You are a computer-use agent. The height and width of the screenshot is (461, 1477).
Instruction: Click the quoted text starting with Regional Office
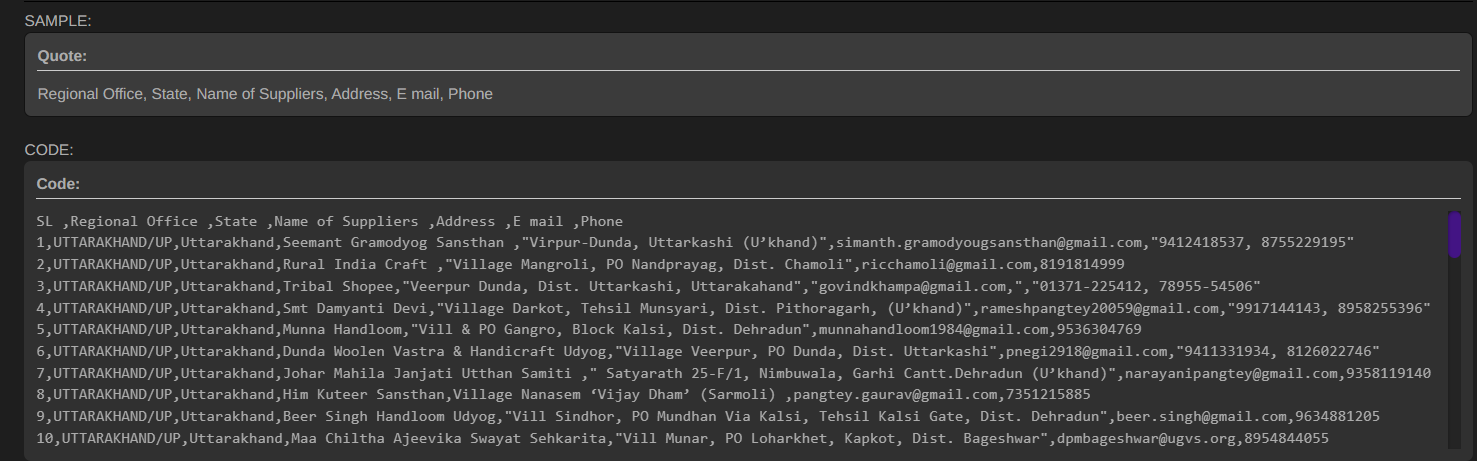click(265, 94)
